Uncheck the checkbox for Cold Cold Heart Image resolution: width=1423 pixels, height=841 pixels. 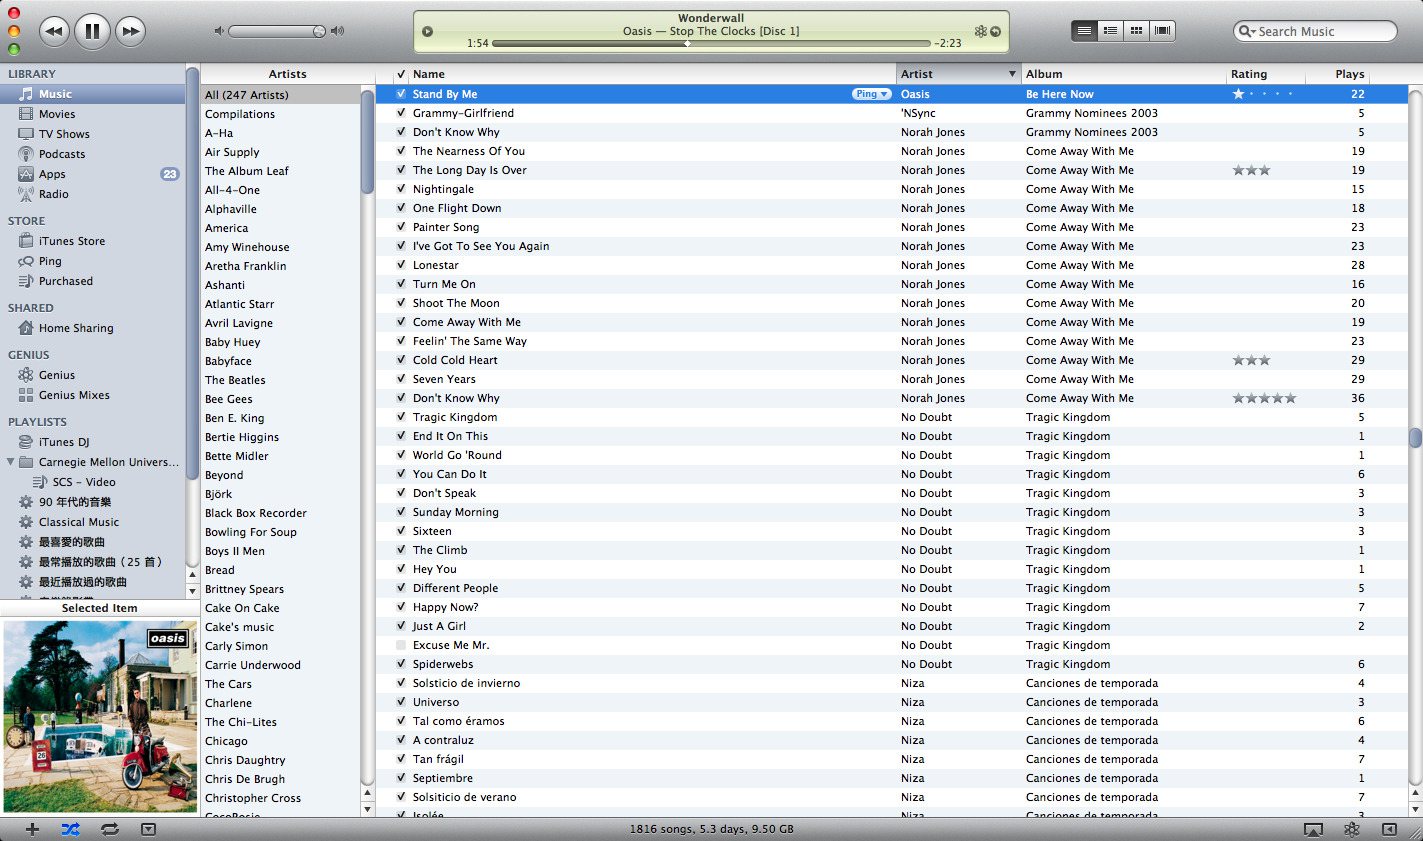click(x=401, y=360)
